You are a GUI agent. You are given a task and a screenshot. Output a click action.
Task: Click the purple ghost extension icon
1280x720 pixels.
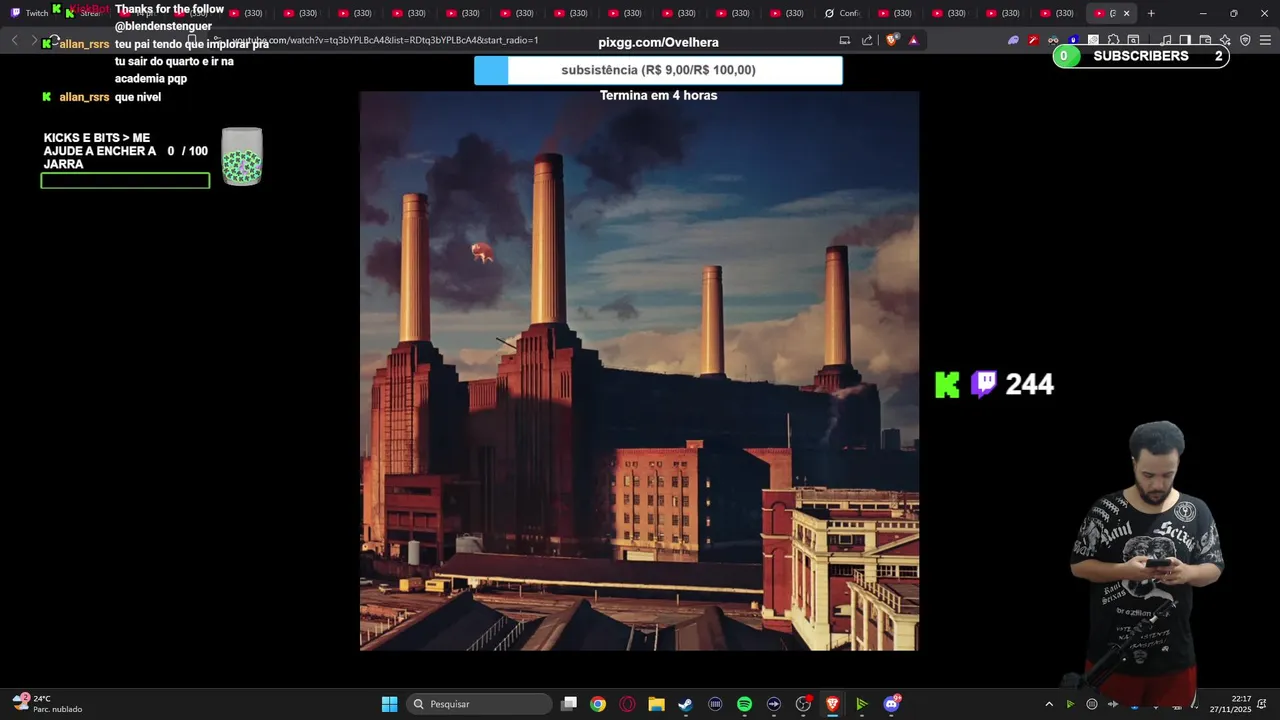(x=1013, y=40)
